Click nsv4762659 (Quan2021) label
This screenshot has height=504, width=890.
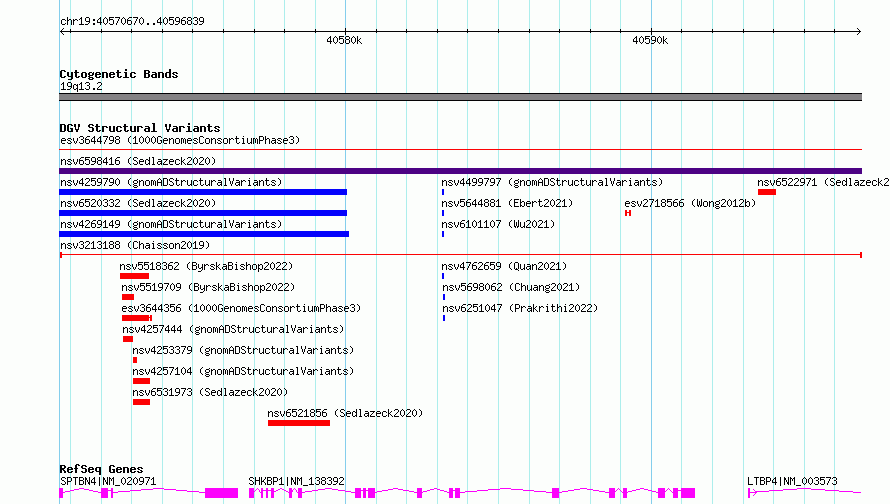[x=504, y=266]
